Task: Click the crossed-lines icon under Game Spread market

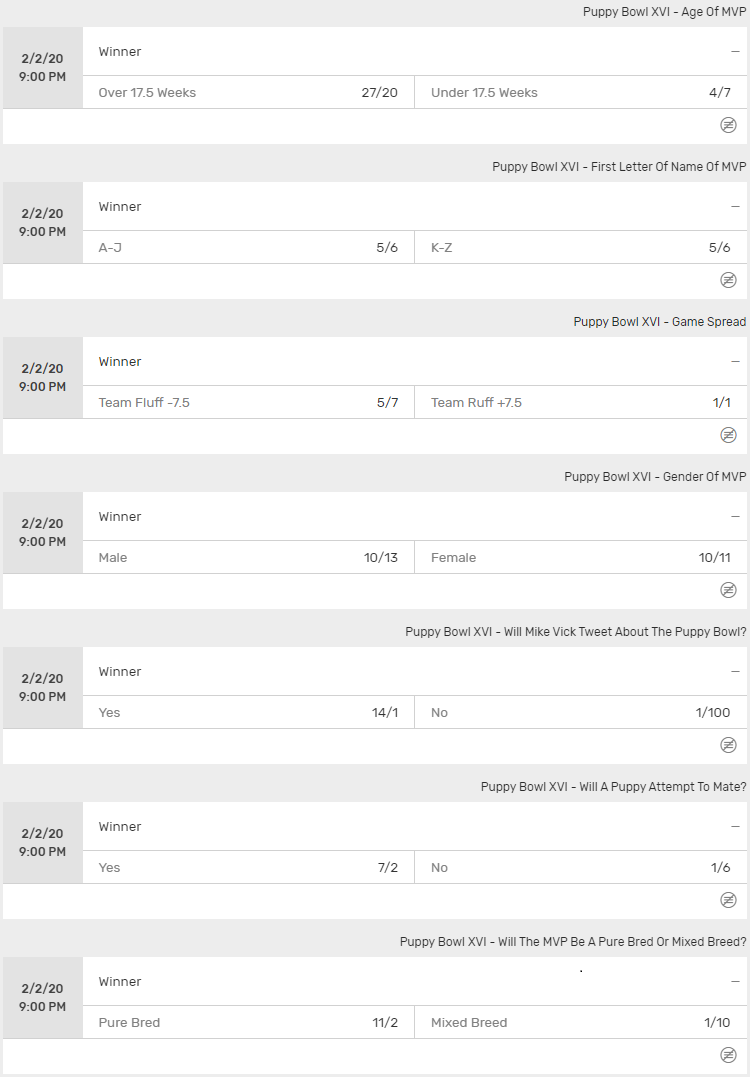Action: 729,436
